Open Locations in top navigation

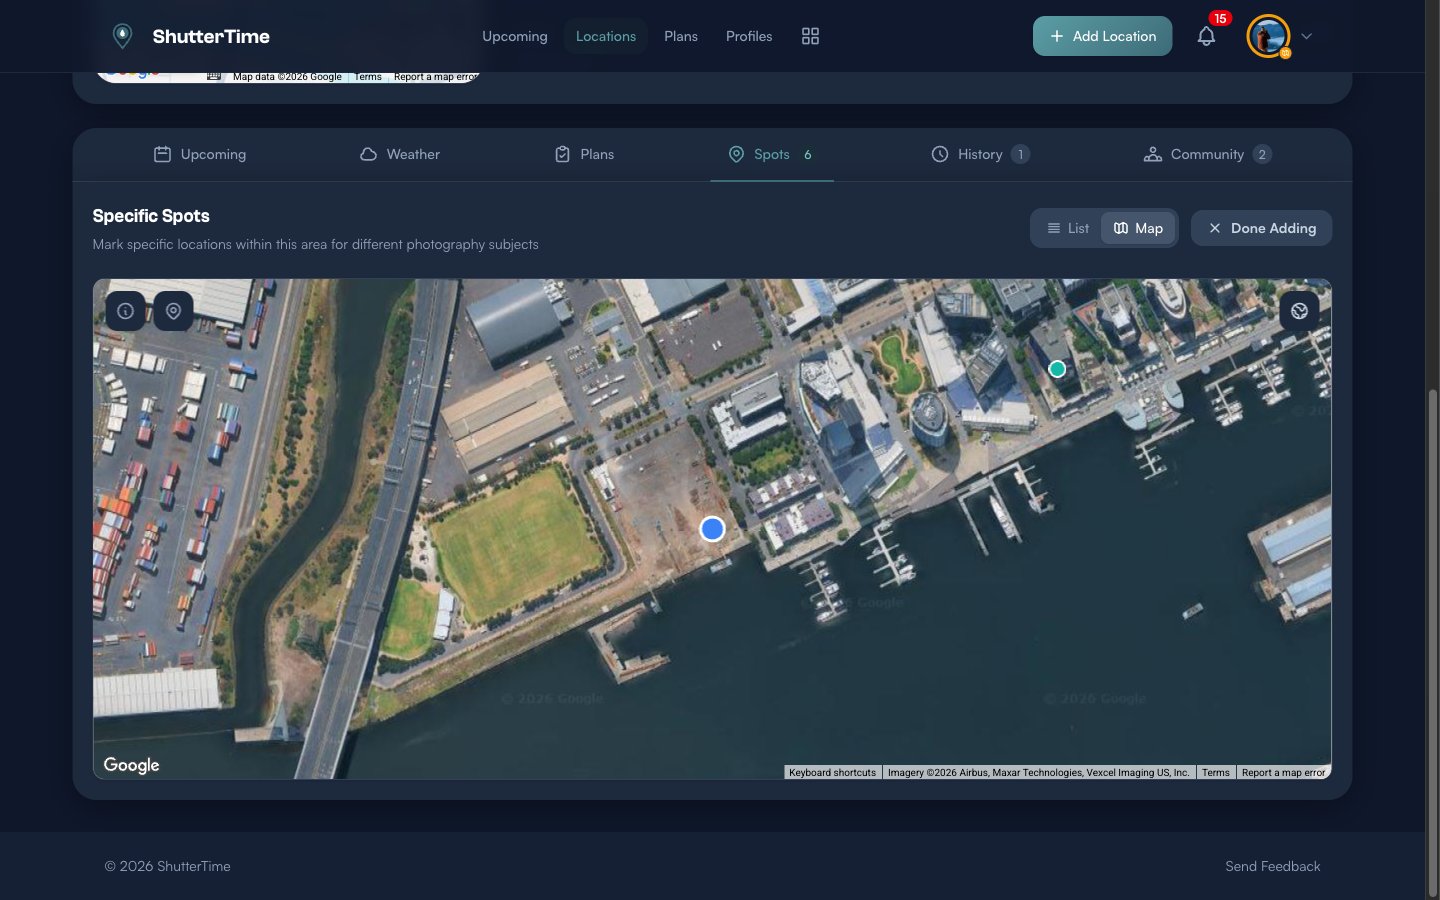coord(606,36)
